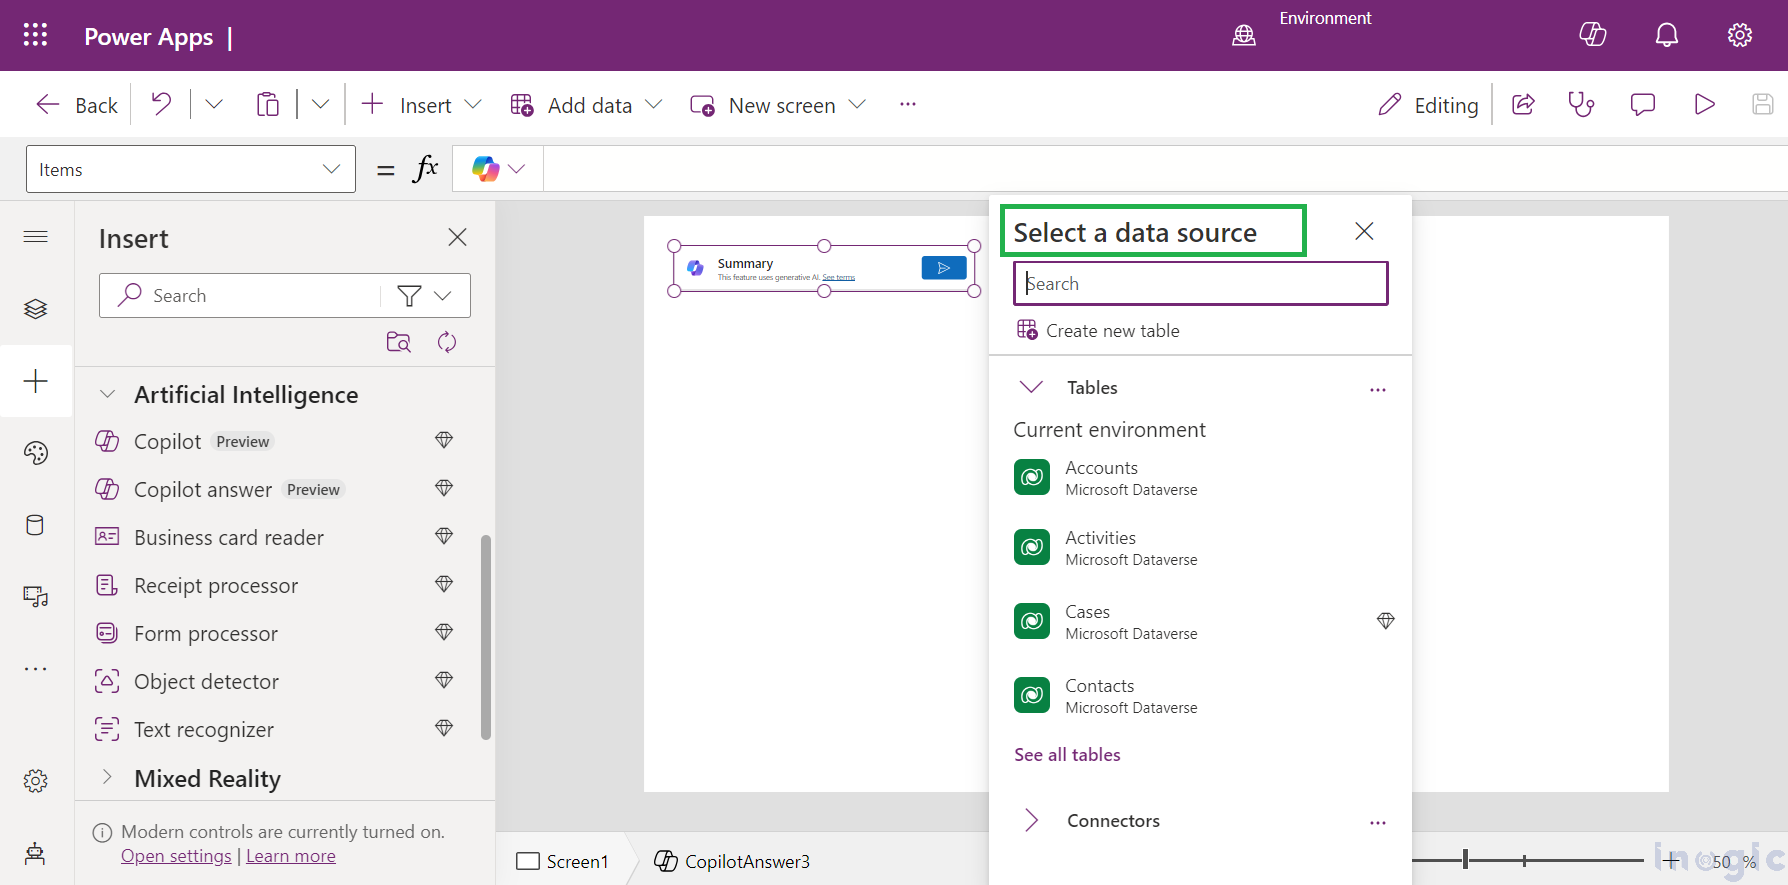Click the App checker stethoscope icon

(1581, 104)
